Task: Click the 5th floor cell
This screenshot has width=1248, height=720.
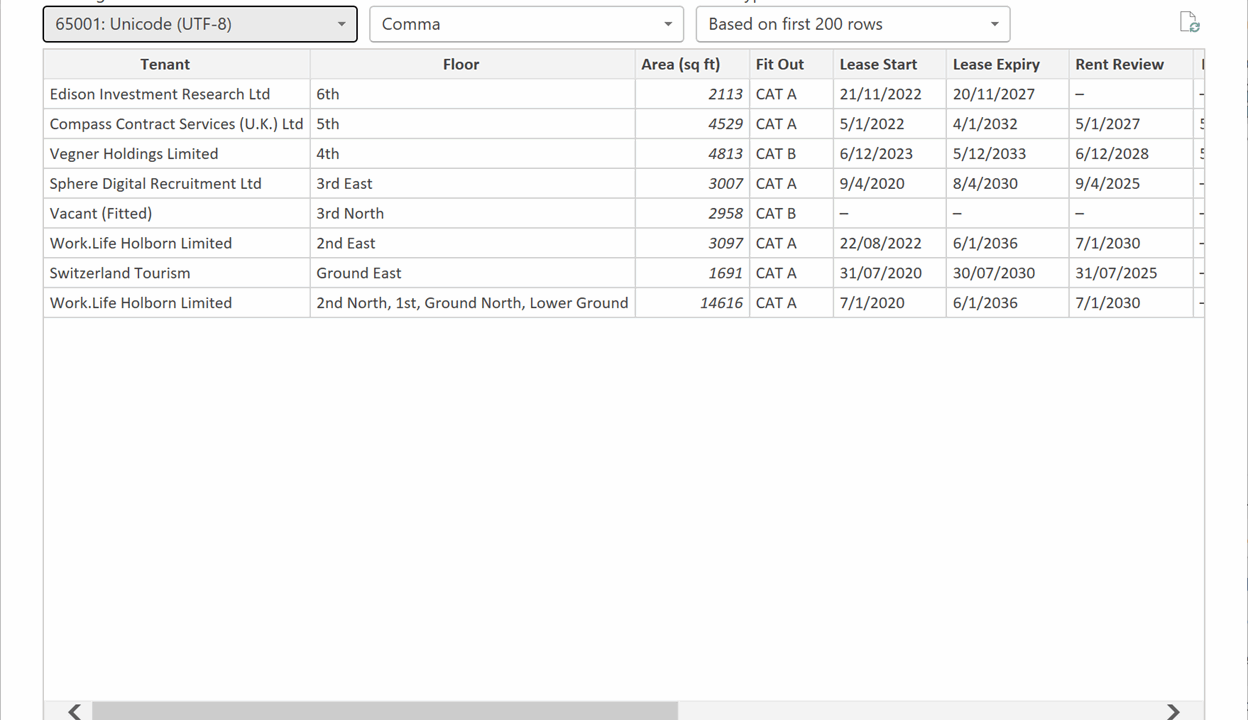Action: pos(472,124)
